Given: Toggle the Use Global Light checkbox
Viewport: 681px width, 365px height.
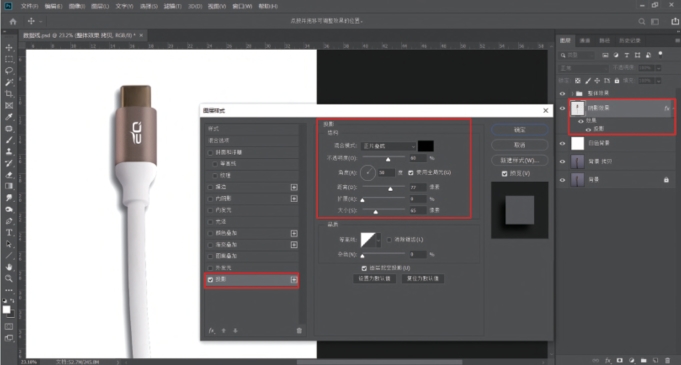Looking at the screenshot, I should click(x=411, y=173).
